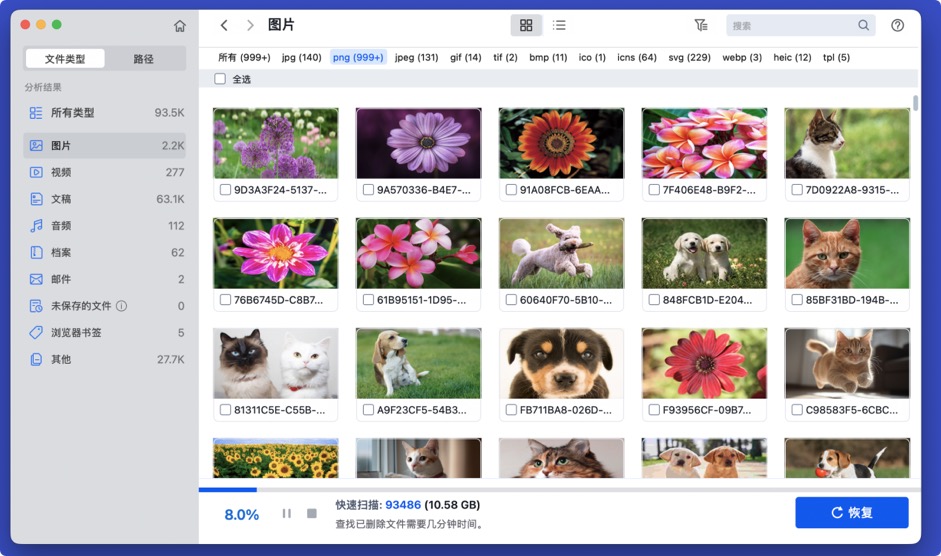Open the 档案 category
Viewport: 941px width, 556px height.
[x=105, y=252]
